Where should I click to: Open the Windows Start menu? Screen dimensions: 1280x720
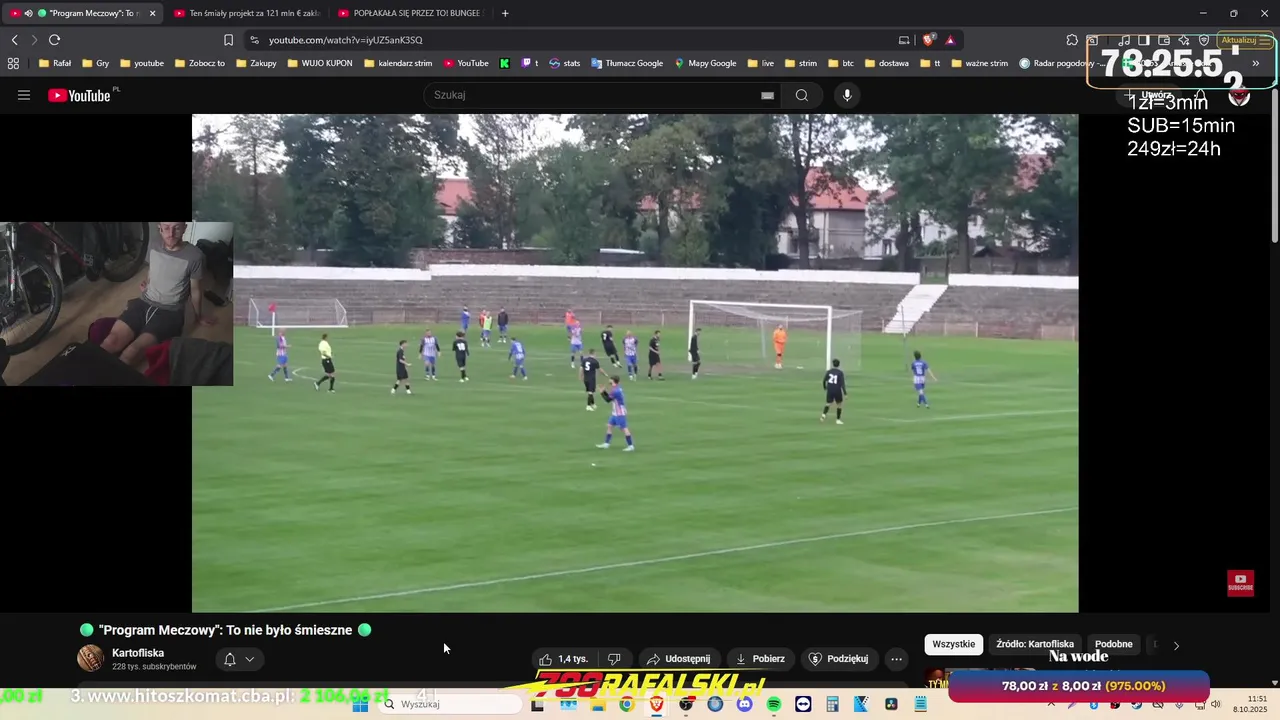(x=360, y=704)
